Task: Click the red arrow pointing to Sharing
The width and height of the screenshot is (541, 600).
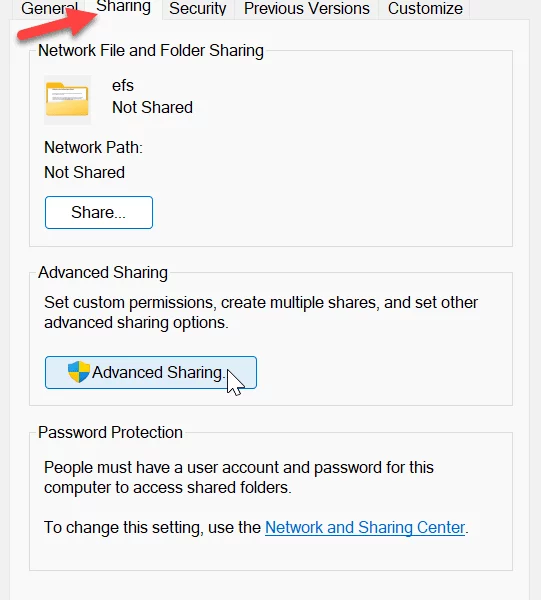Action: 57,24
